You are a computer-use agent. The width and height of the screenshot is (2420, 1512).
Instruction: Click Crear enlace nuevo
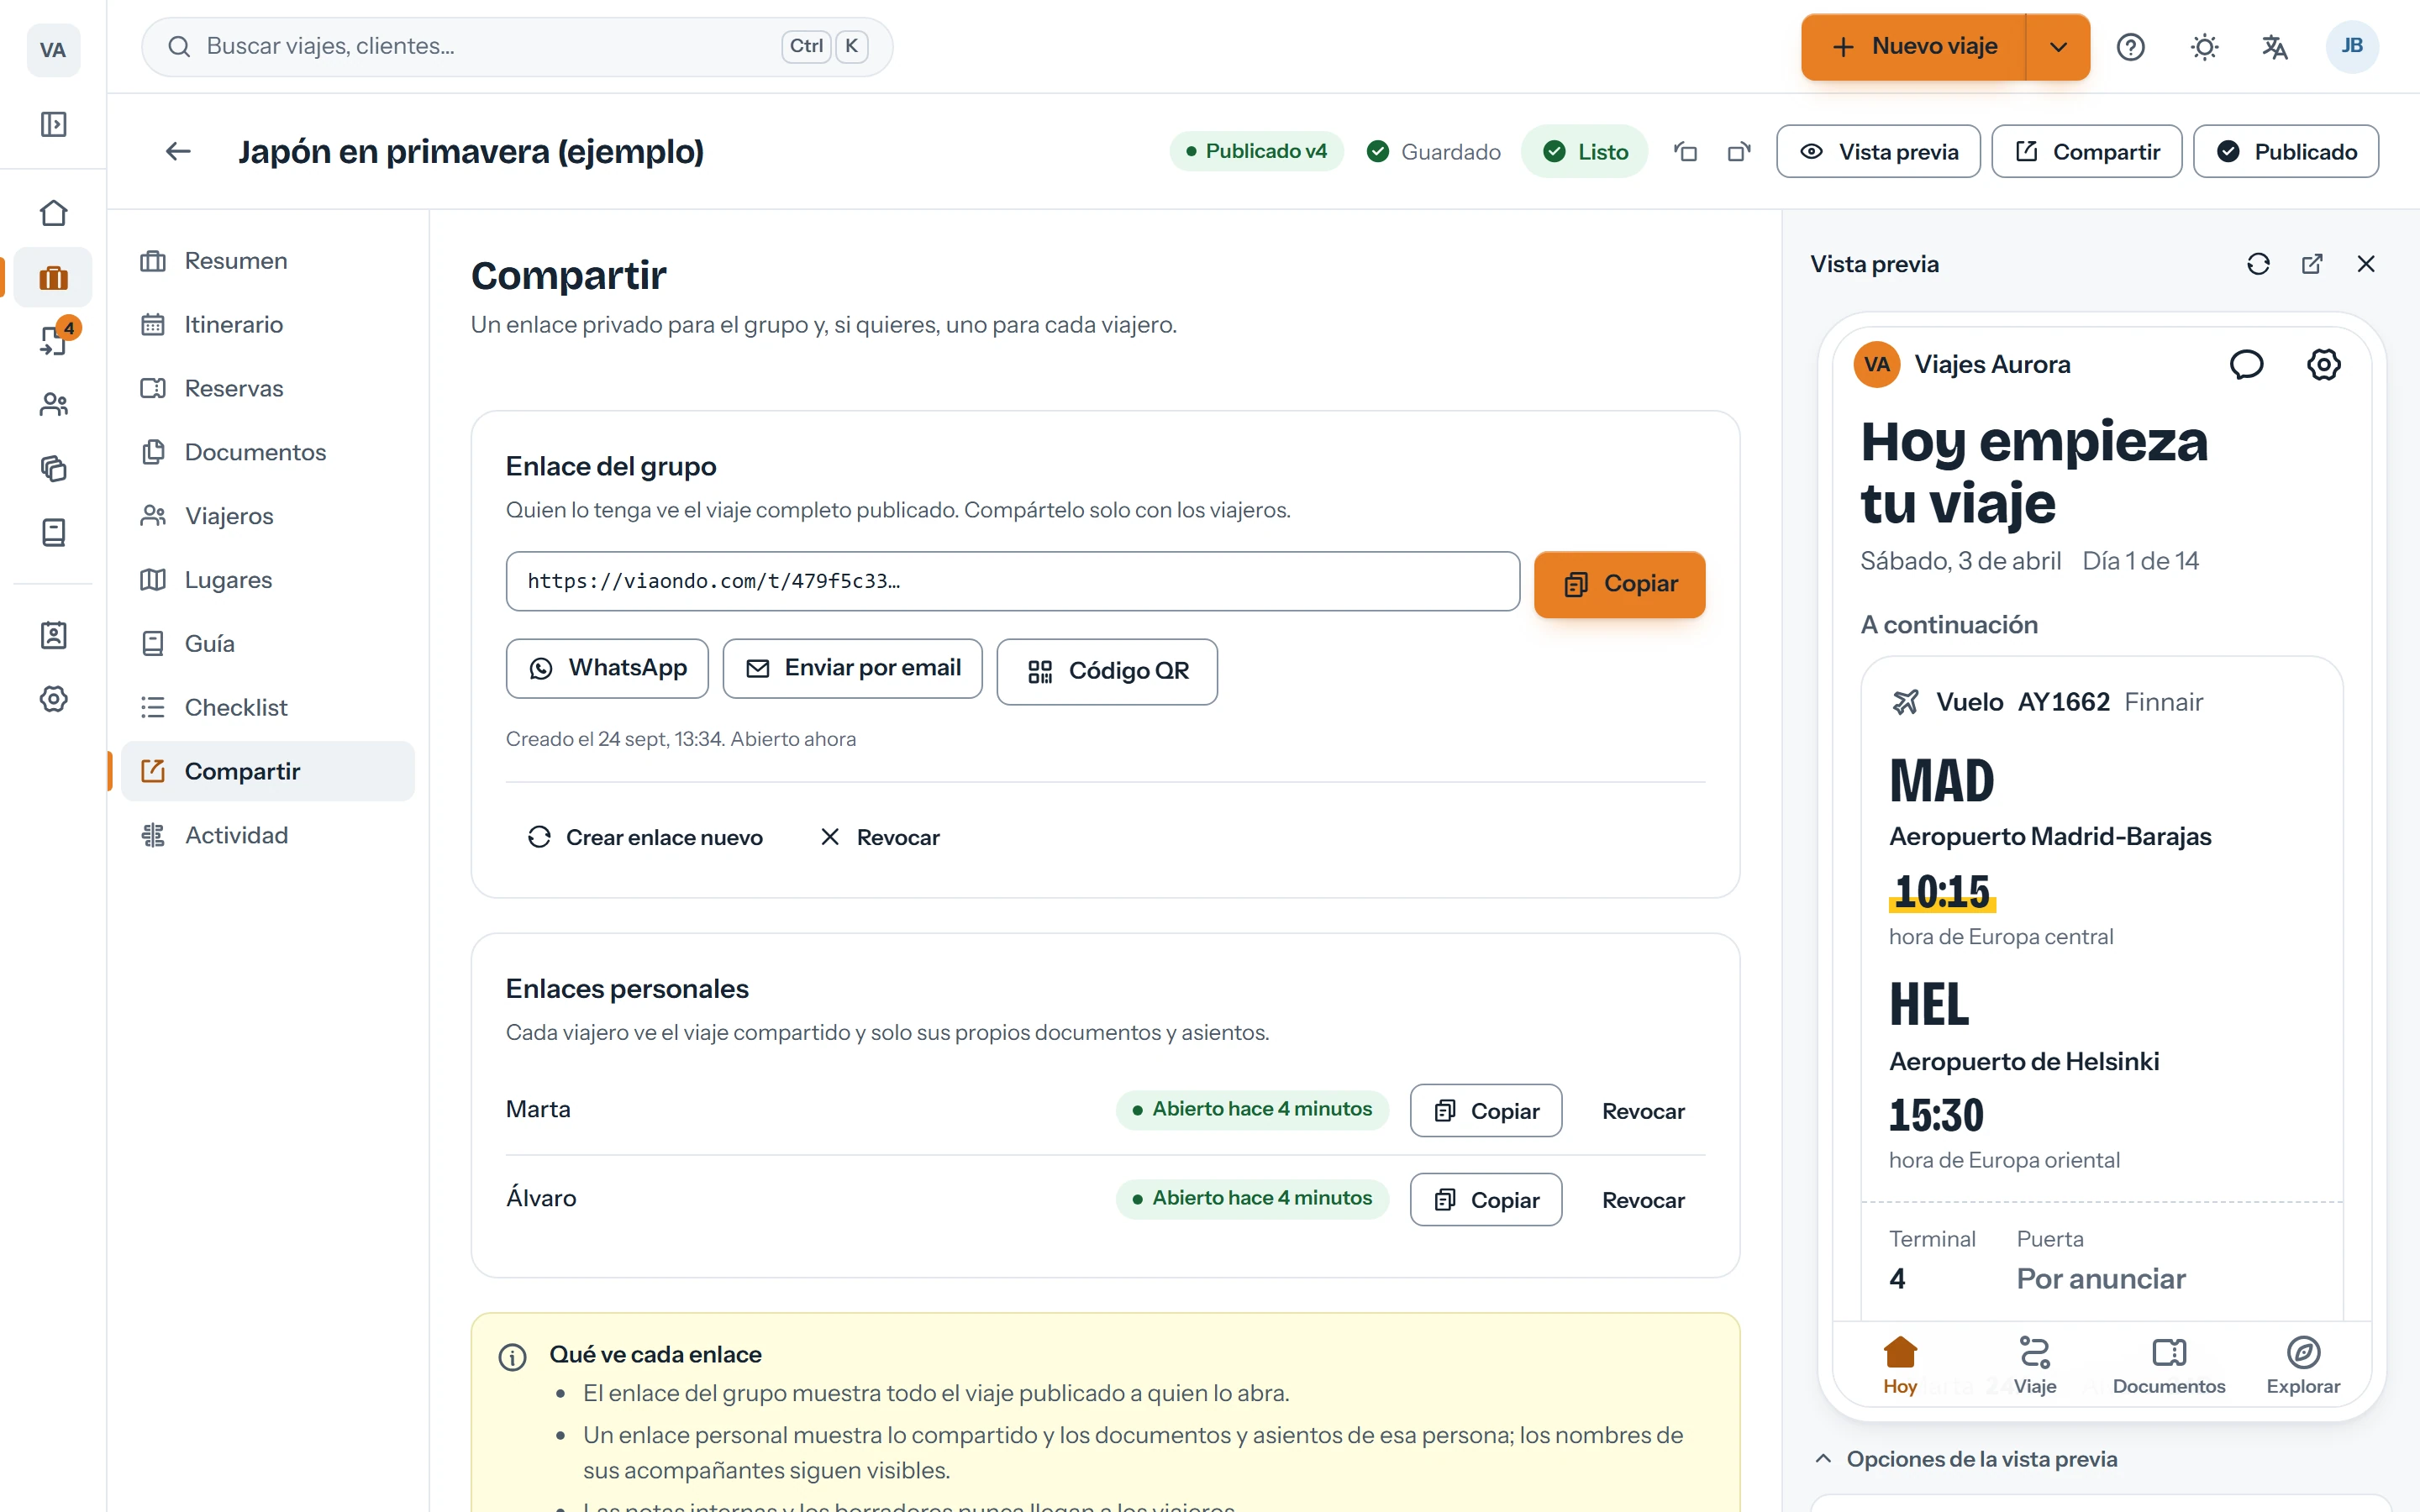644,837
